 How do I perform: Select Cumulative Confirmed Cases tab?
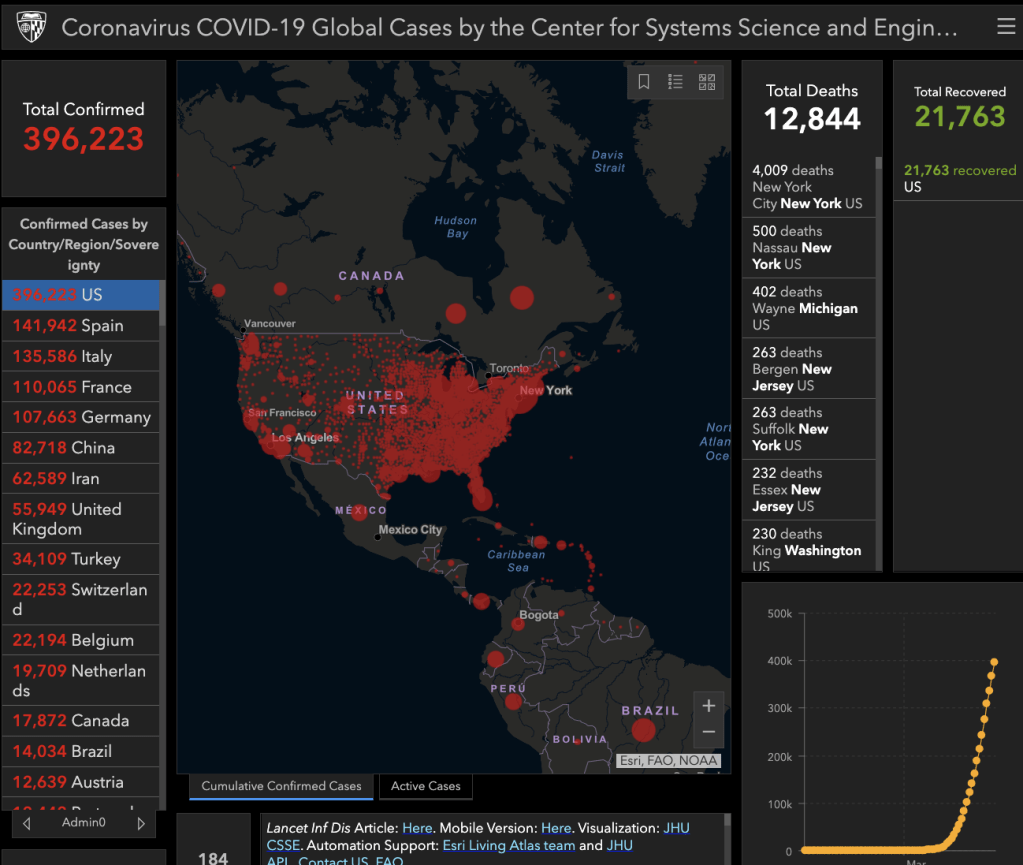click(281, 786)
